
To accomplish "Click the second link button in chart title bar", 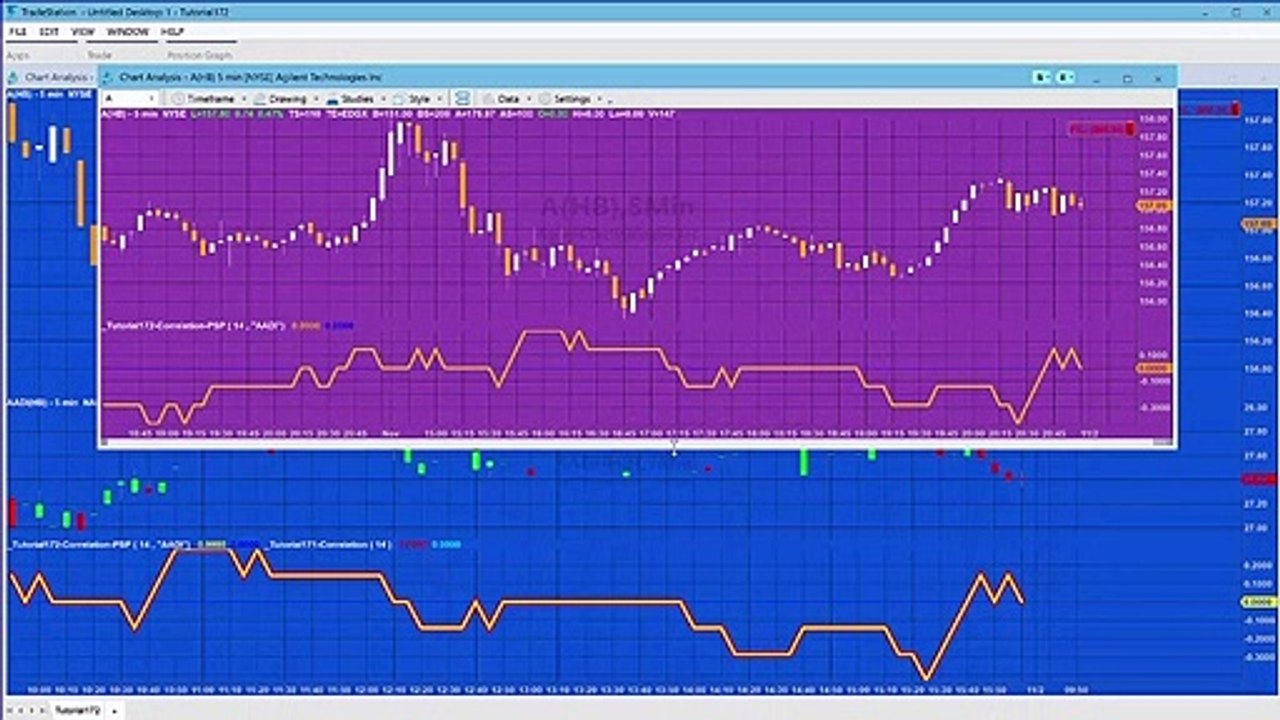I will click(x=1066, y=77).
